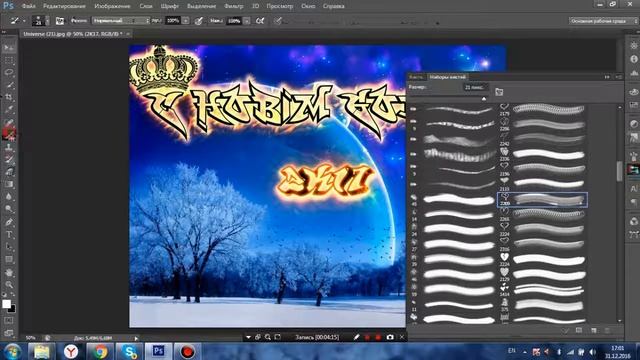Open Skype from the taskbar

(x=129, y=351)
